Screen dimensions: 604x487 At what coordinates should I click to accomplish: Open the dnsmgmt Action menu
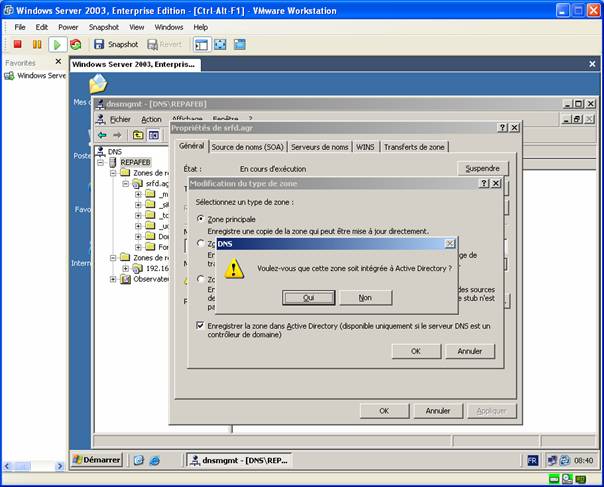tap(151, 119)
